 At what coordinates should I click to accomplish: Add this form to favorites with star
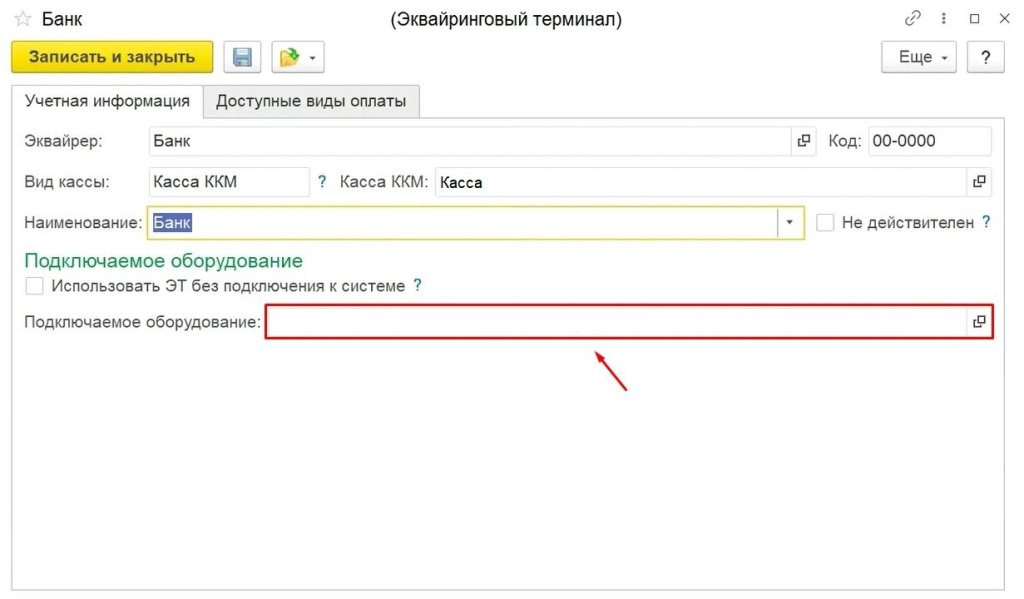pyautogui.click(x=22, y=19)
